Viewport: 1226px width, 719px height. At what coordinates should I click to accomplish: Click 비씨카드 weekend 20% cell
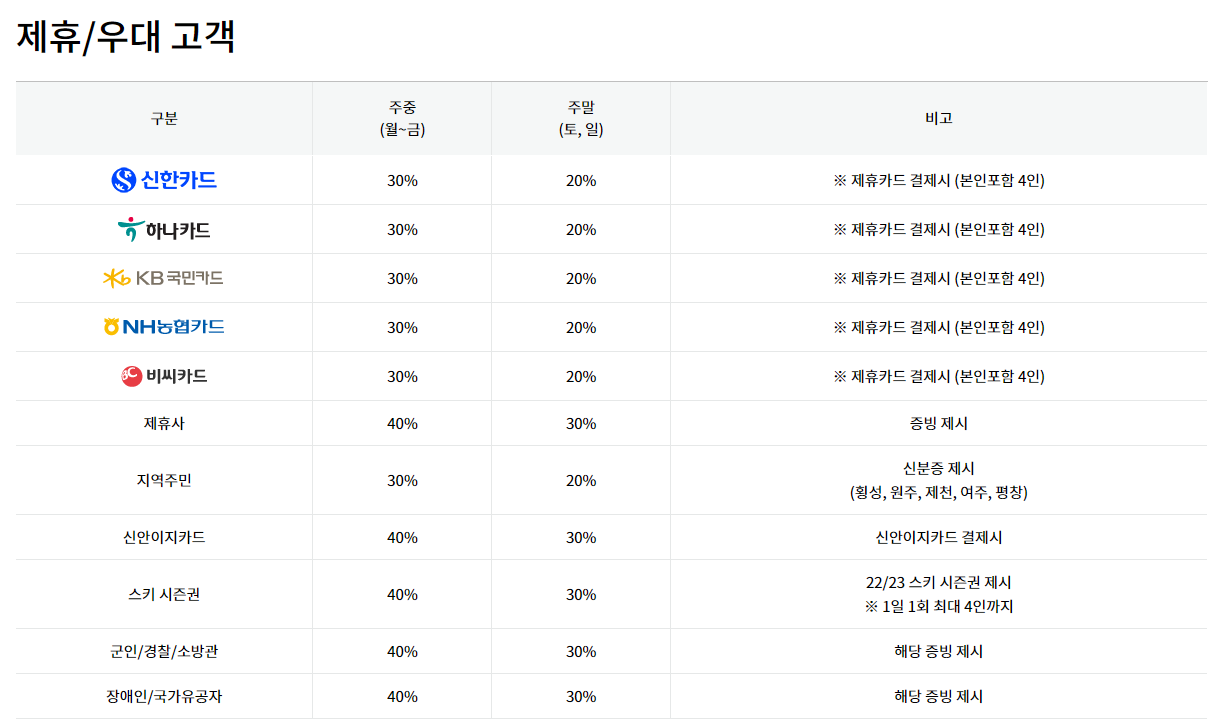tap(581, 376)
